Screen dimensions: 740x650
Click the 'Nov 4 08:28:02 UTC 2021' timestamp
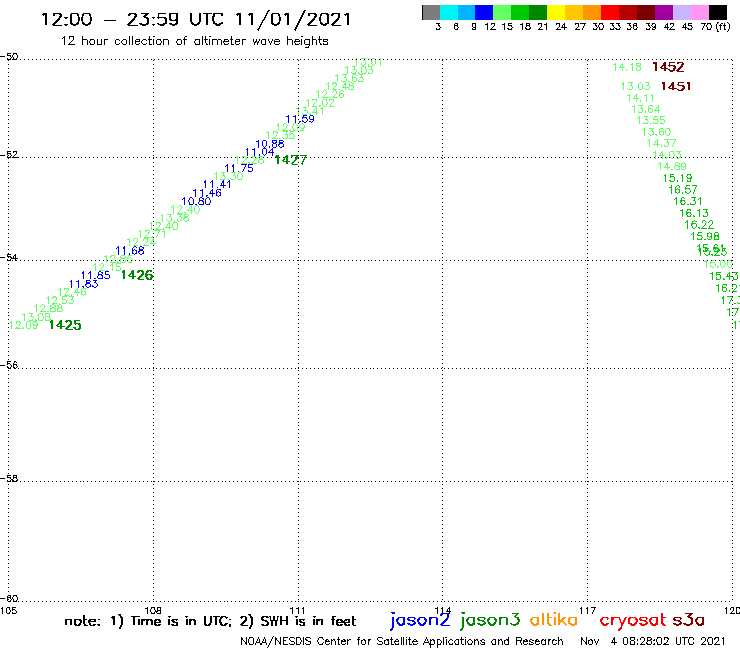click(x=652, y=641)
